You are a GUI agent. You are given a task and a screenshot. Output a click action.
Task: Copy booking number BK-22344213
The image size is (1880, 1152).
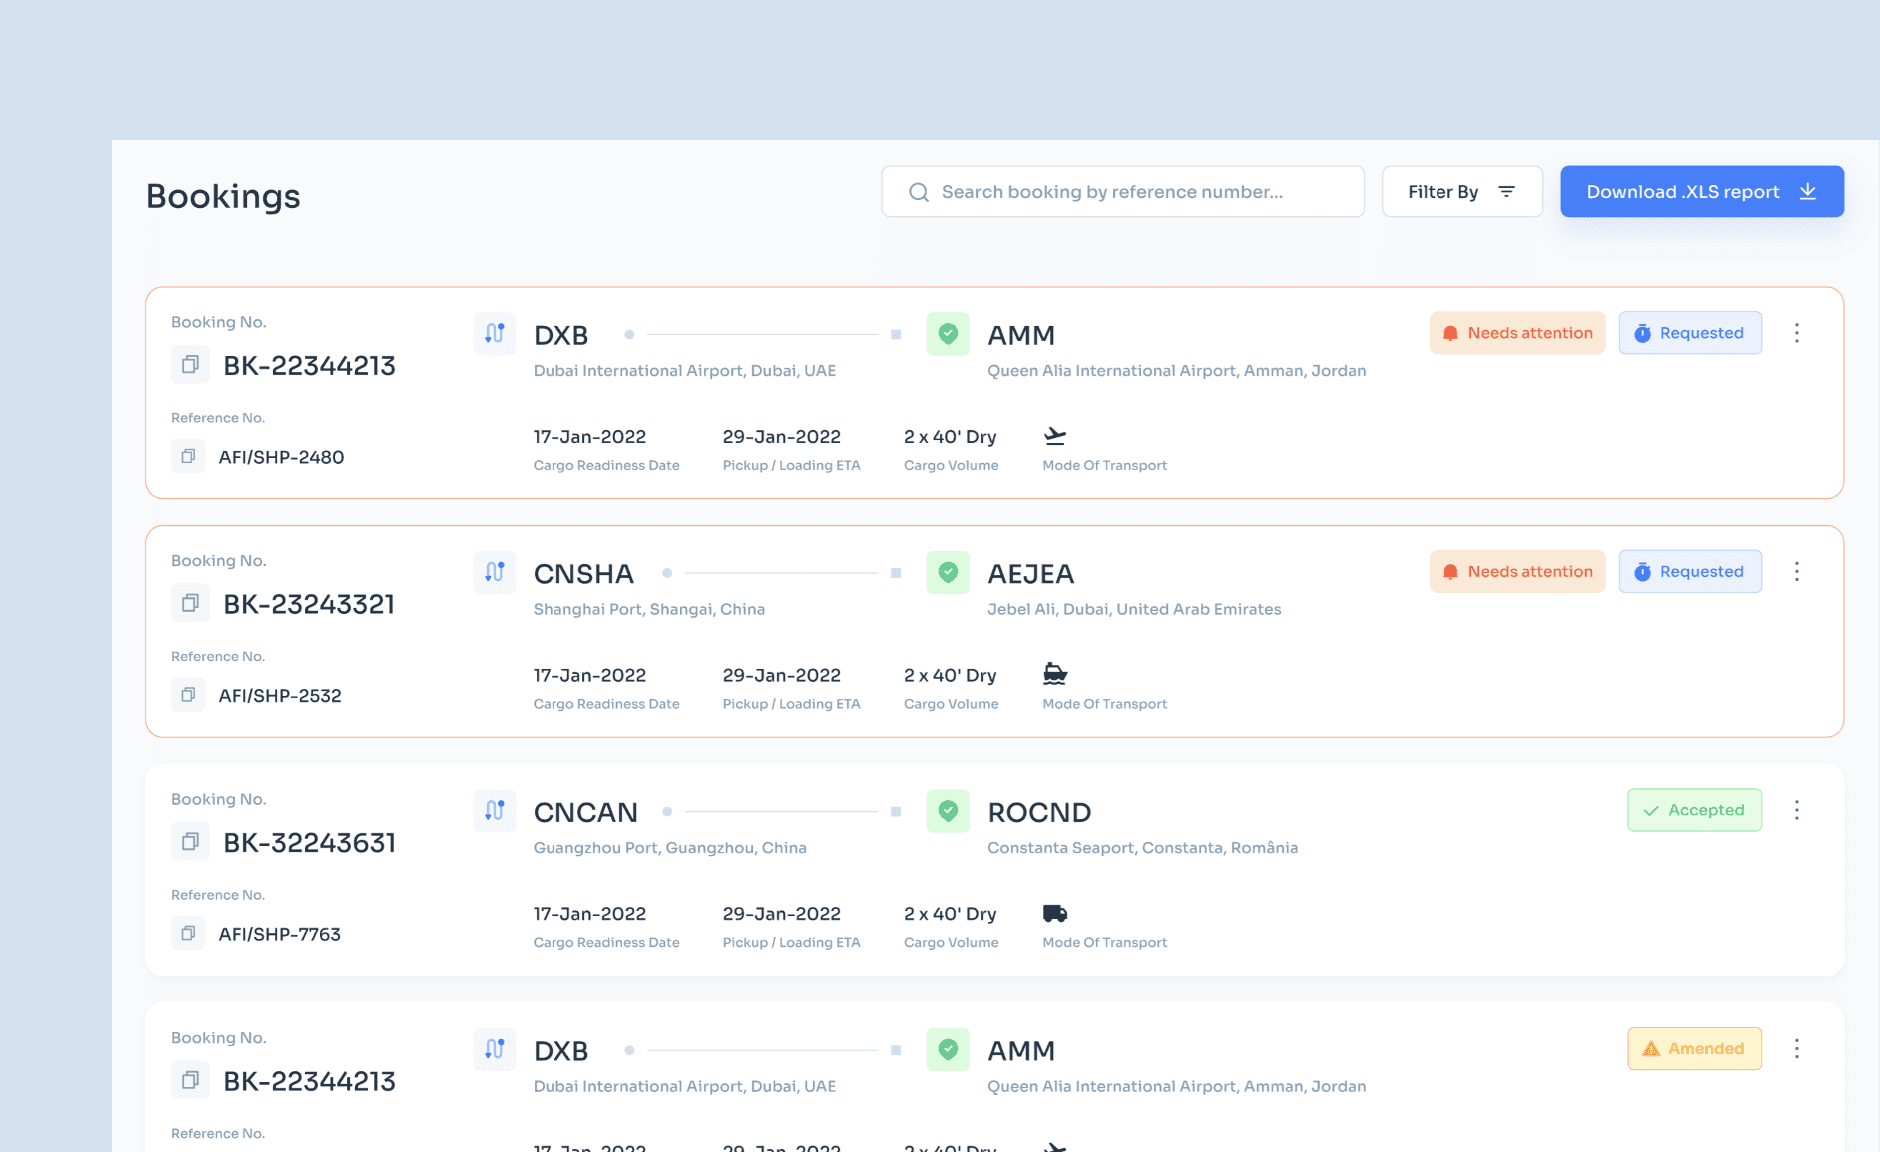tap(190, 364)
